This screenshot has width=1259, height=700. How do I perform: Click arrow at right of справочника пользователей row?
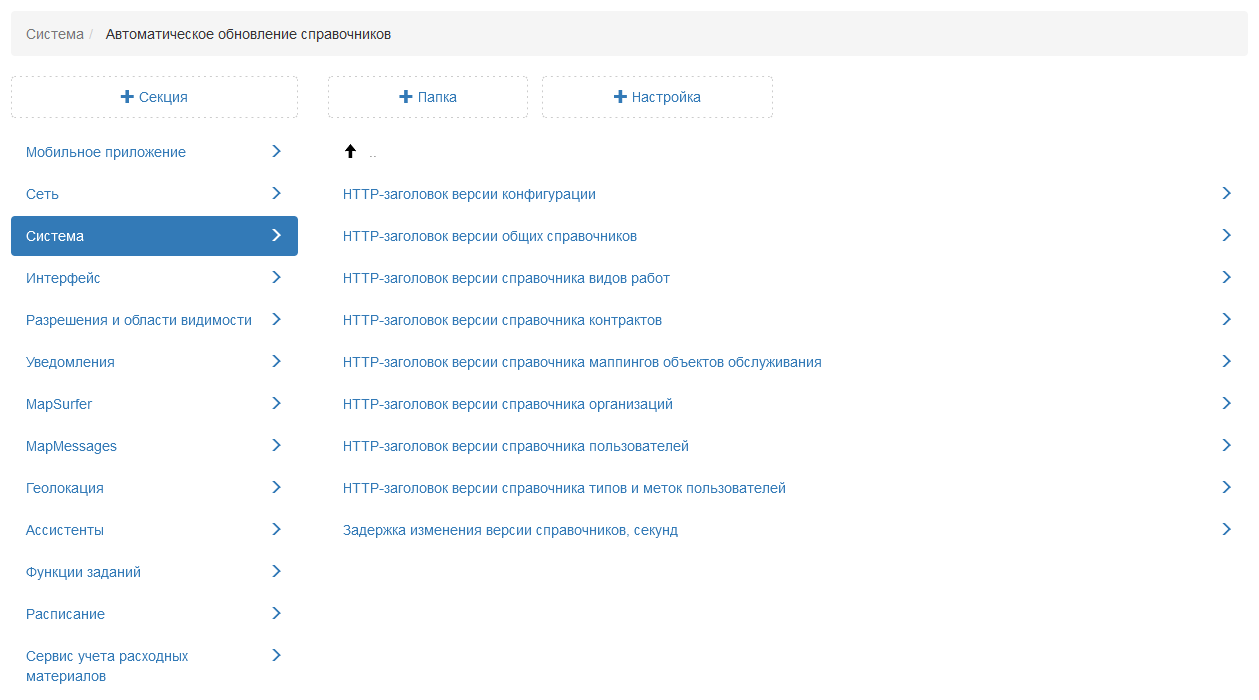click(1227, 445)
